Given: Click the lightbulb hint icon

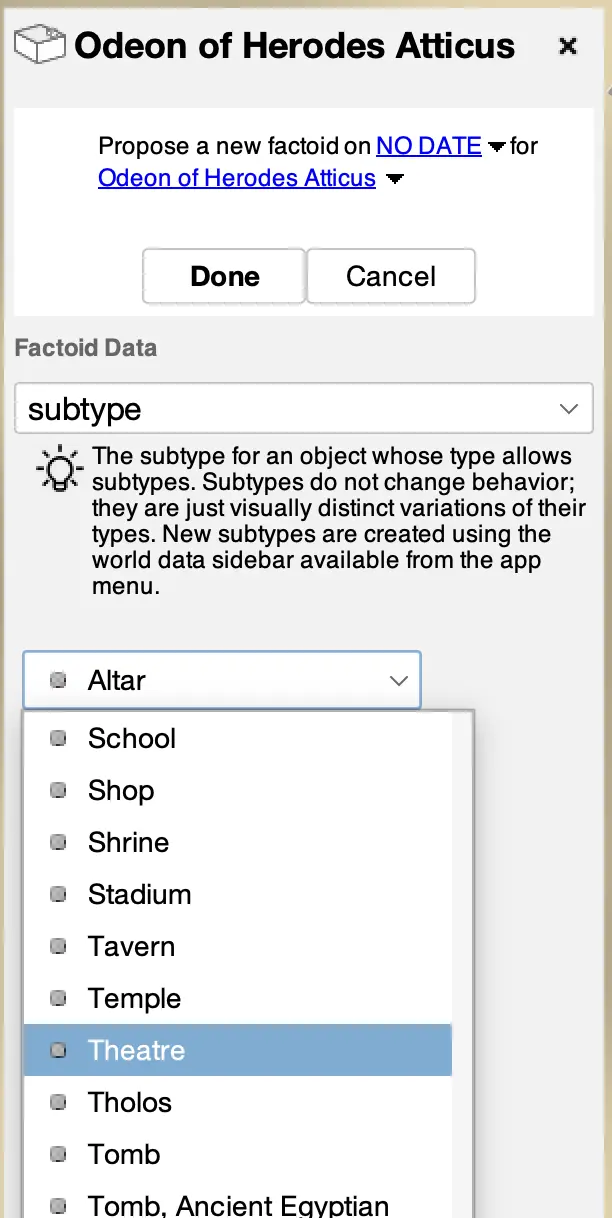Looking at the screenshot, I should click(x=59, y=469).
